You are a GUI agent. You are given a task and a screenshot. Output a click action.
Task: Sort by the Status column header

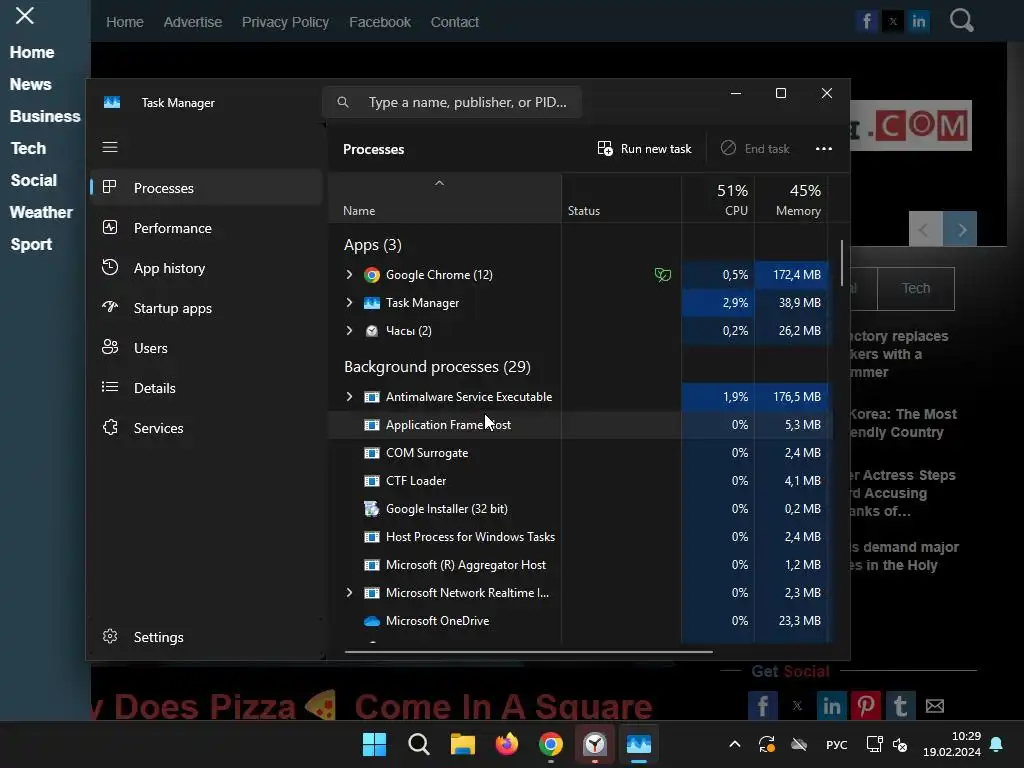[621, 199]
